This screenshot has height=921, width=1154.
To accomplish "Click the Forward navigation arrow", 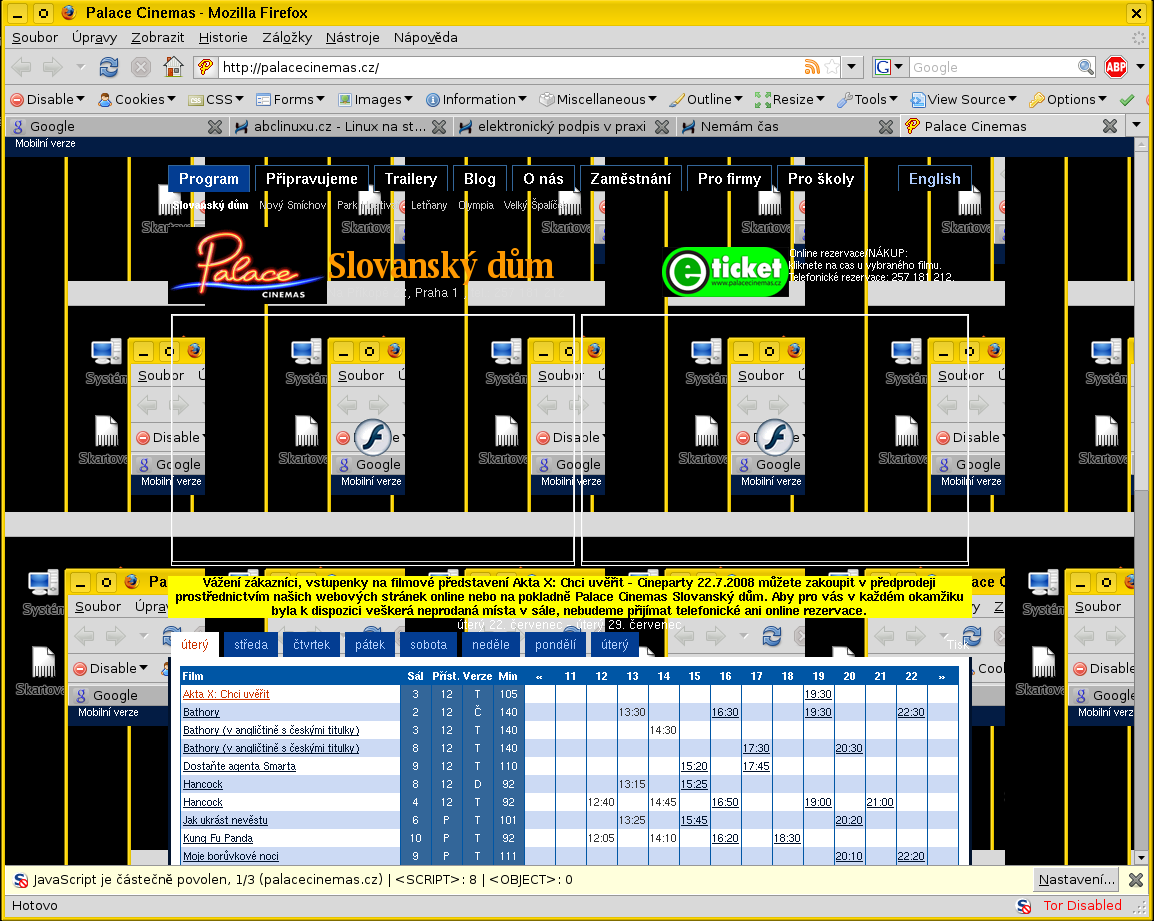I will click(x=52, y=68).
